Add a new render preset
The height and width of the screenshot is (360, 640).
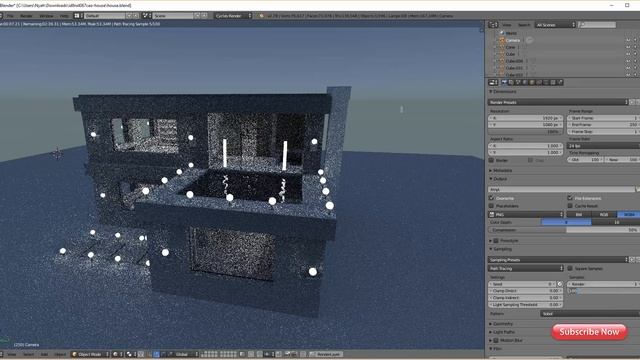tap(632, 102)
